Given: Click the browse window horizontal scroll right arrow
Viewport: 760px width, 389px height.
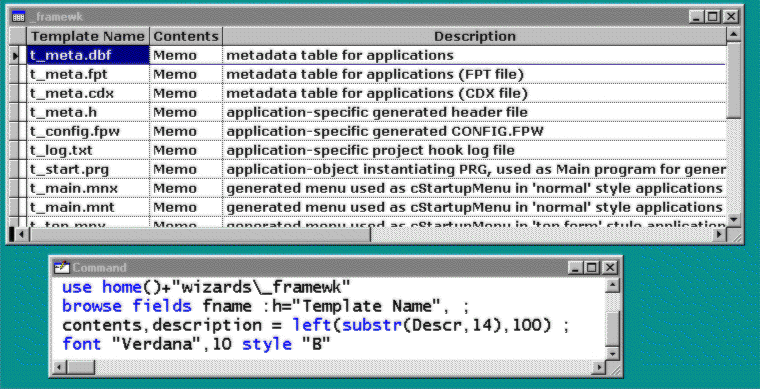Looking at the screenshot, I should pyautogui.click(x=720, y=234).
